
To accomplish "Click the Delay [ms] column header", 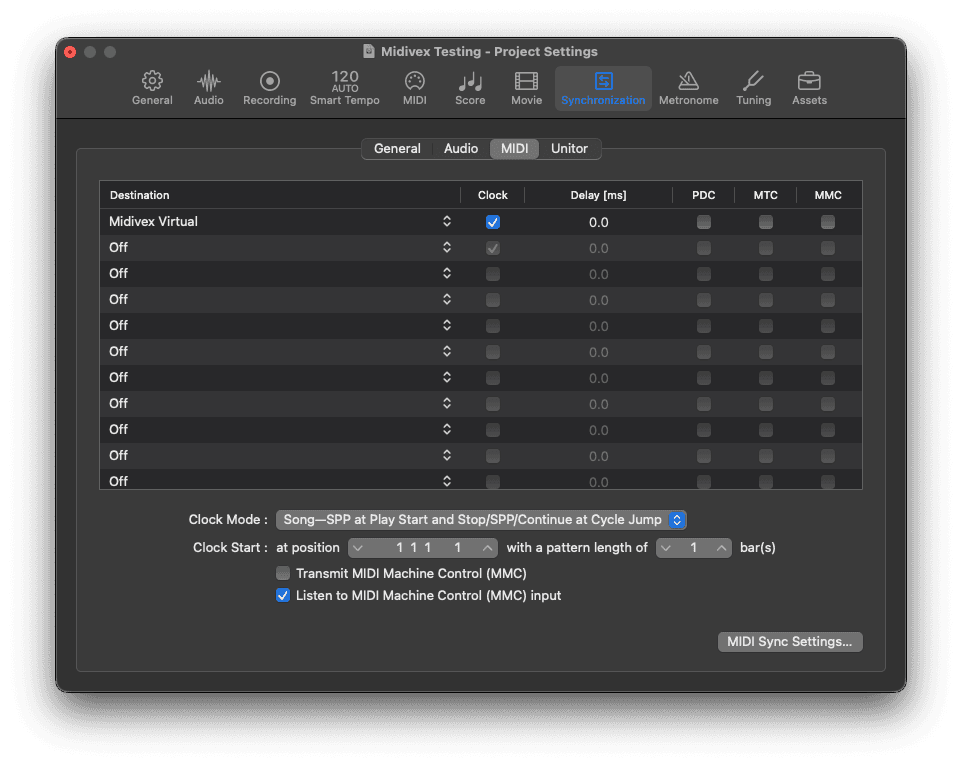I will click(x=598, y=195).
